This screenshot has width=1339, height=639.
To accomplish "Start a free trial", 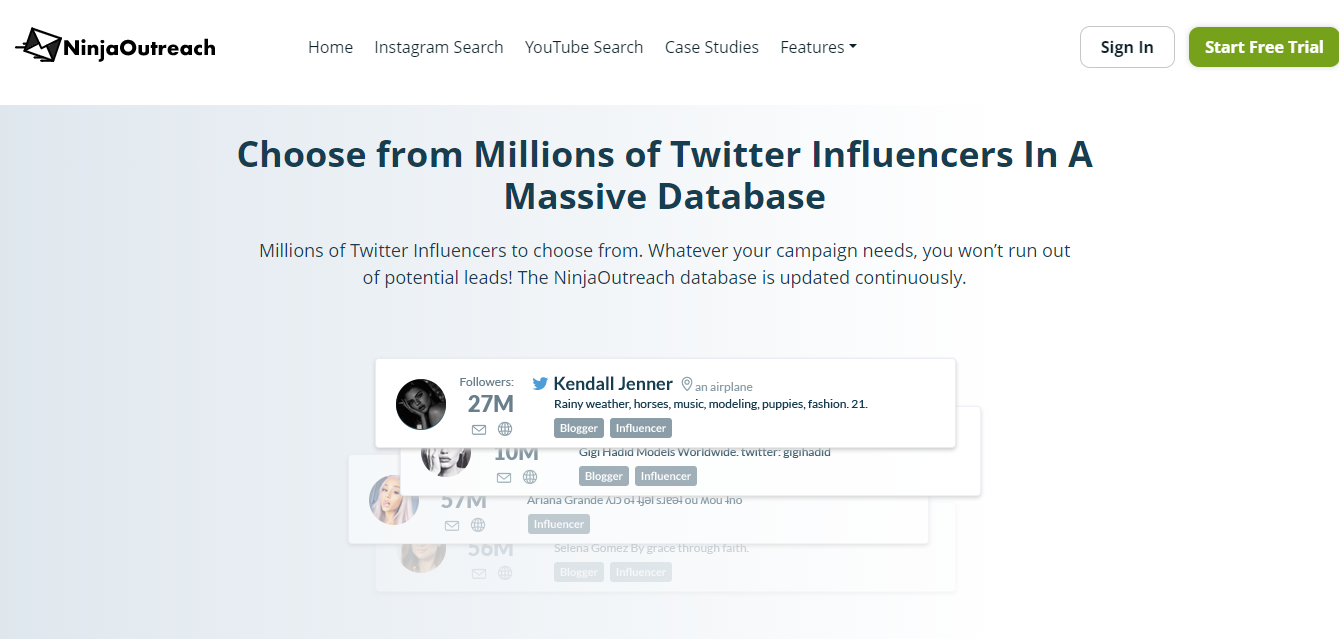I will pos(1263,46).
